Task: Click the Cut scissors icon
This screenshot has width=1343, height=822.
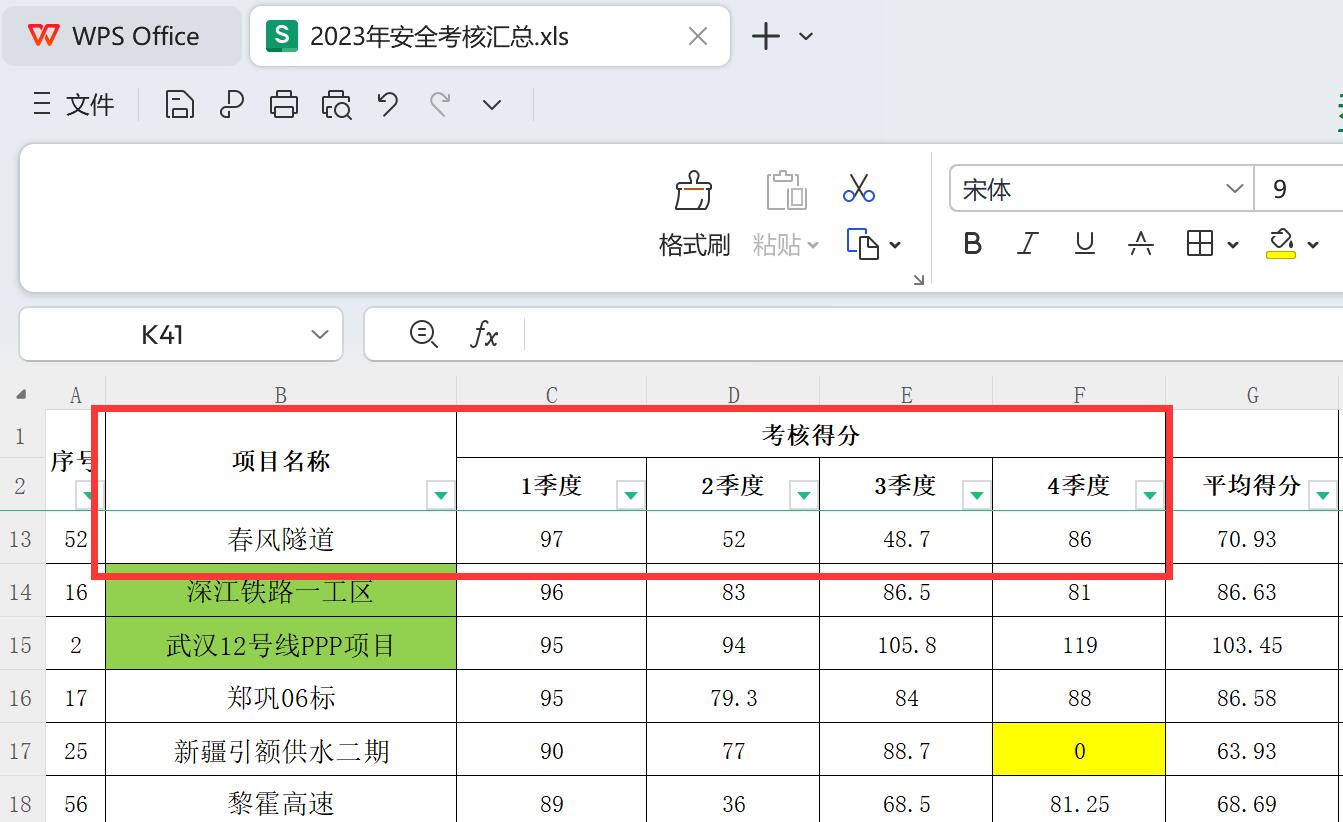Action: click(859, 186)
